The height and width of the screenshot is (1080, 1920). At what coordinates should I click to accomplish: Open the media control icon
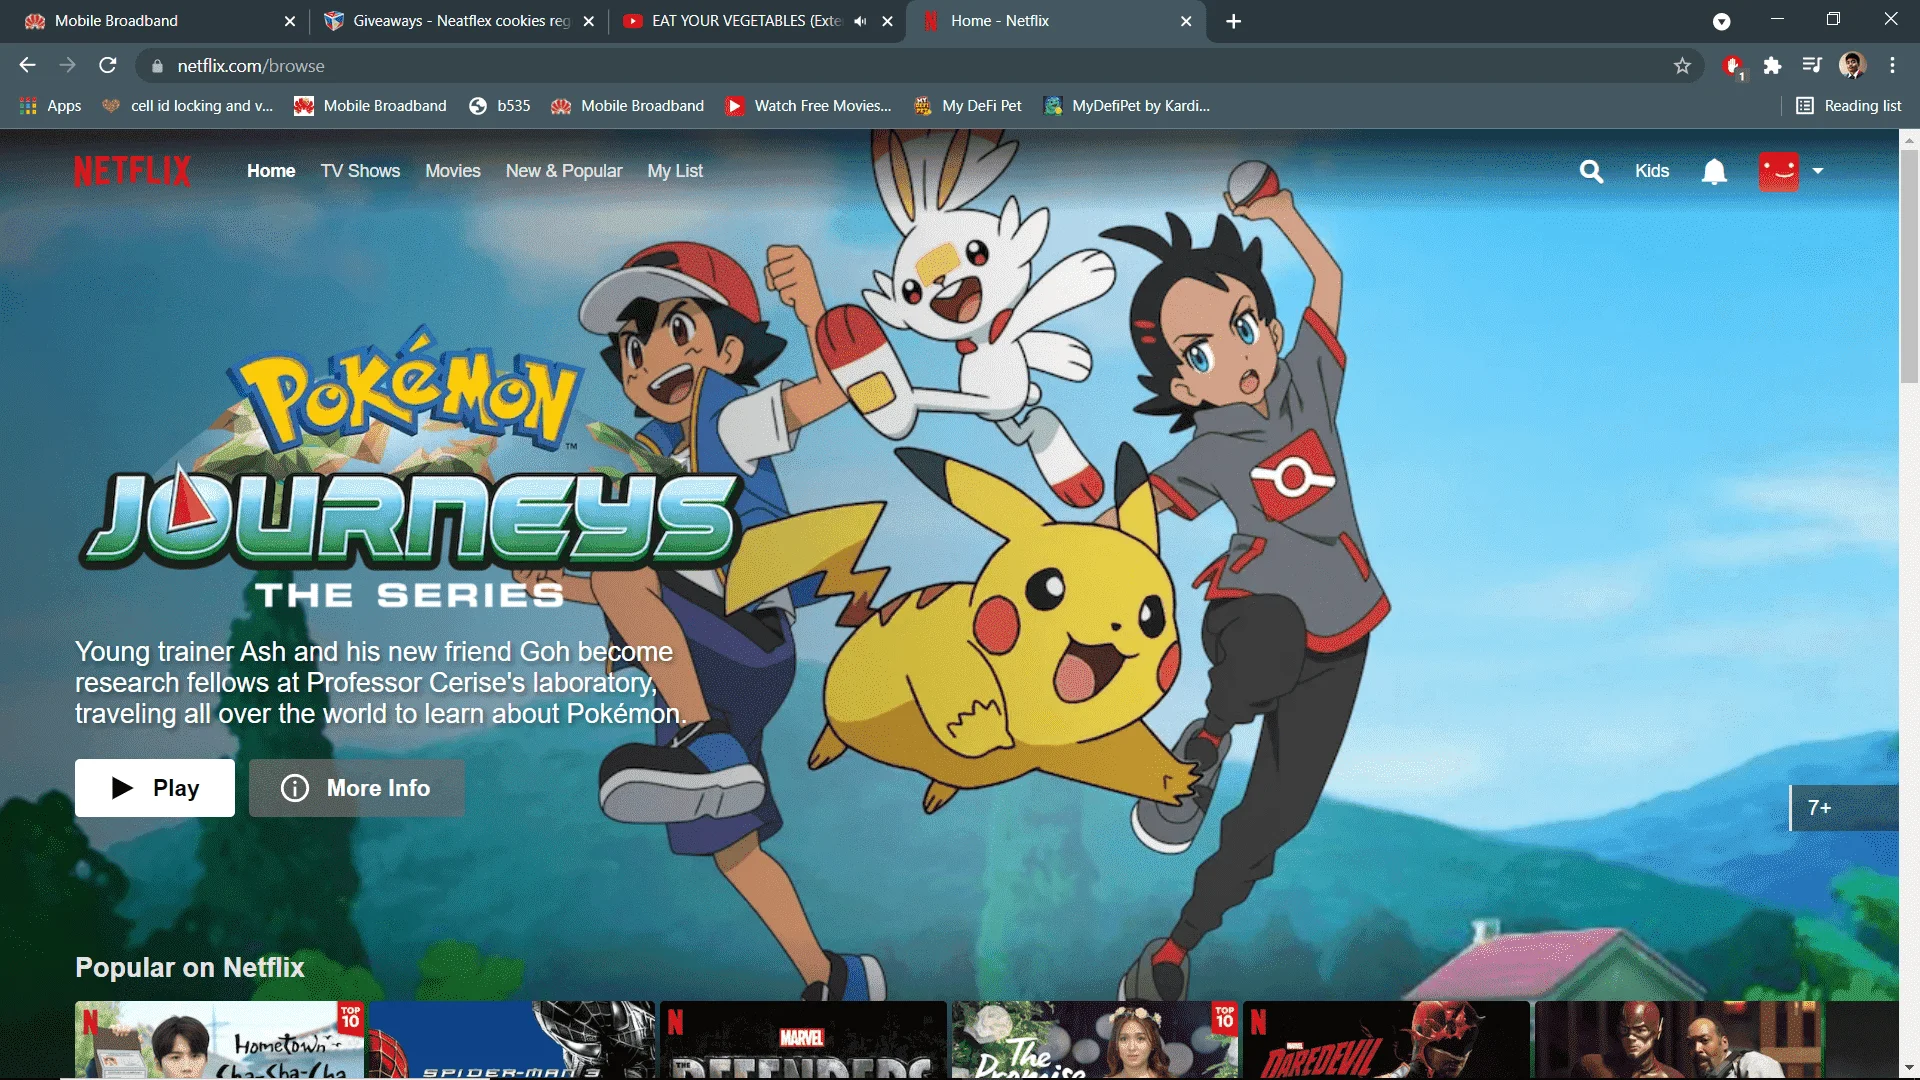1812,66
